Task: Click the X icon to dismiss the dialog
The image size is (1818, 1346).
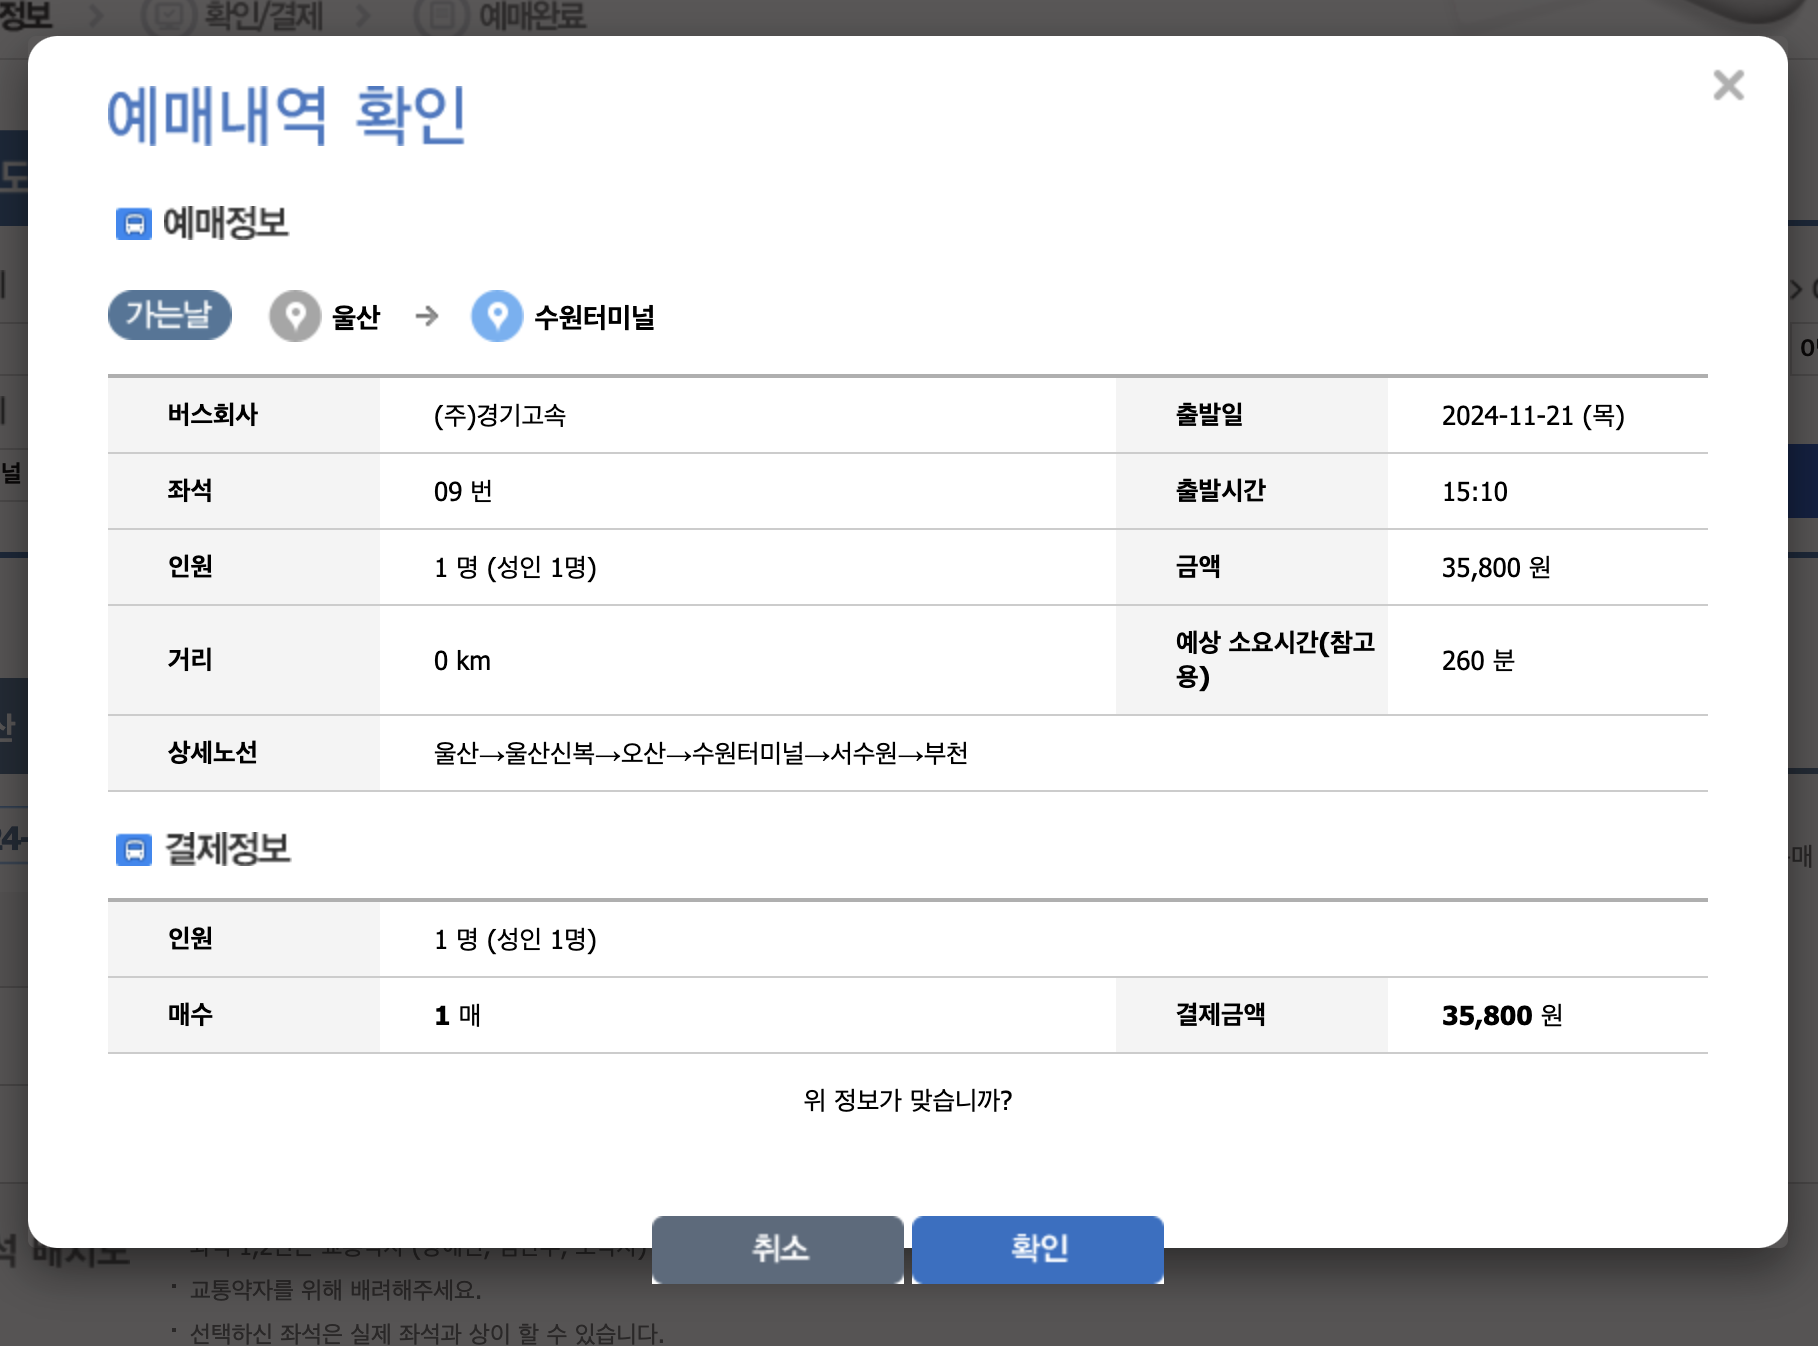Action: 1727,87
